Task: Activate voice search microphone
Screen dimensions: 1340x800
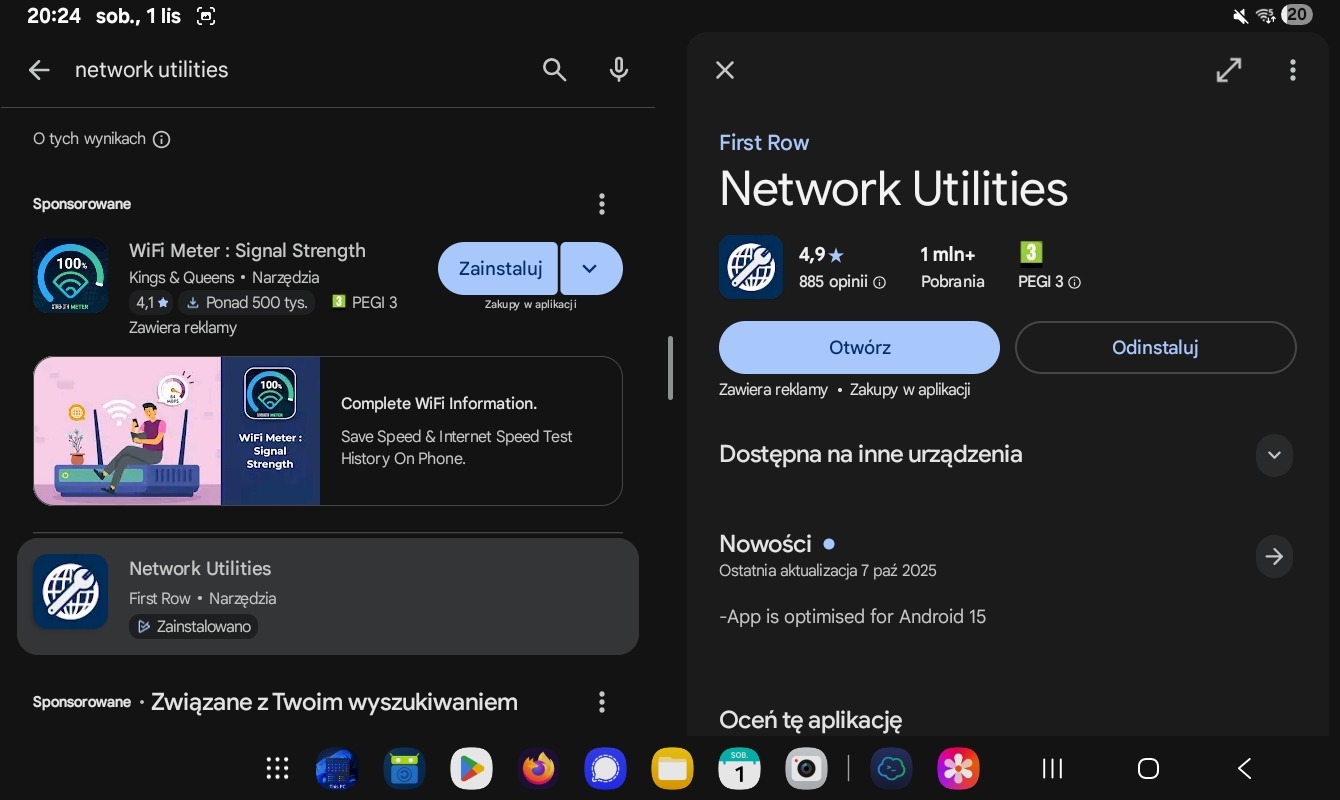Action: point(619,70)
